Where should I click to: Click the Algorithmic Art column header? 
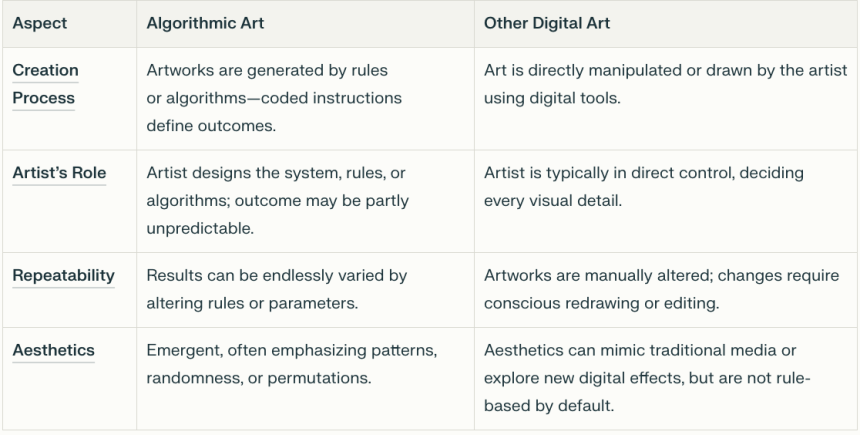(205, 23)
